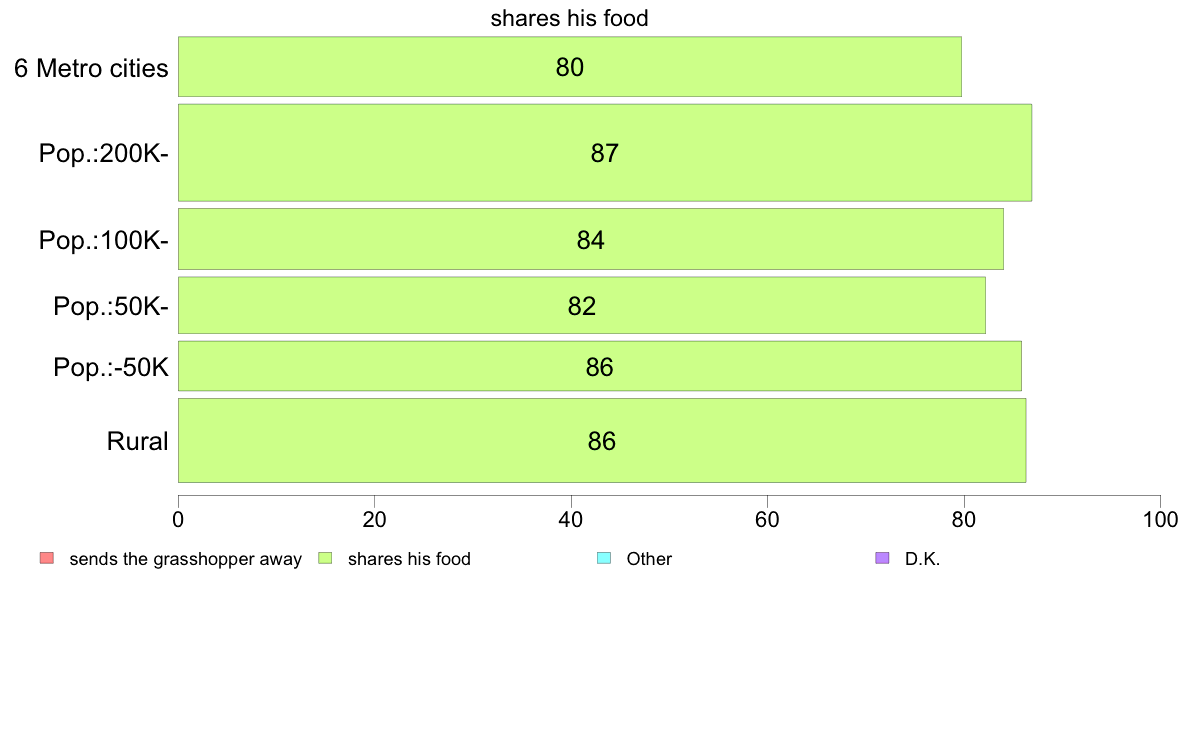Select the Pop.:-50K bar showing 86
1188x736 pixels.
point(599,366)
